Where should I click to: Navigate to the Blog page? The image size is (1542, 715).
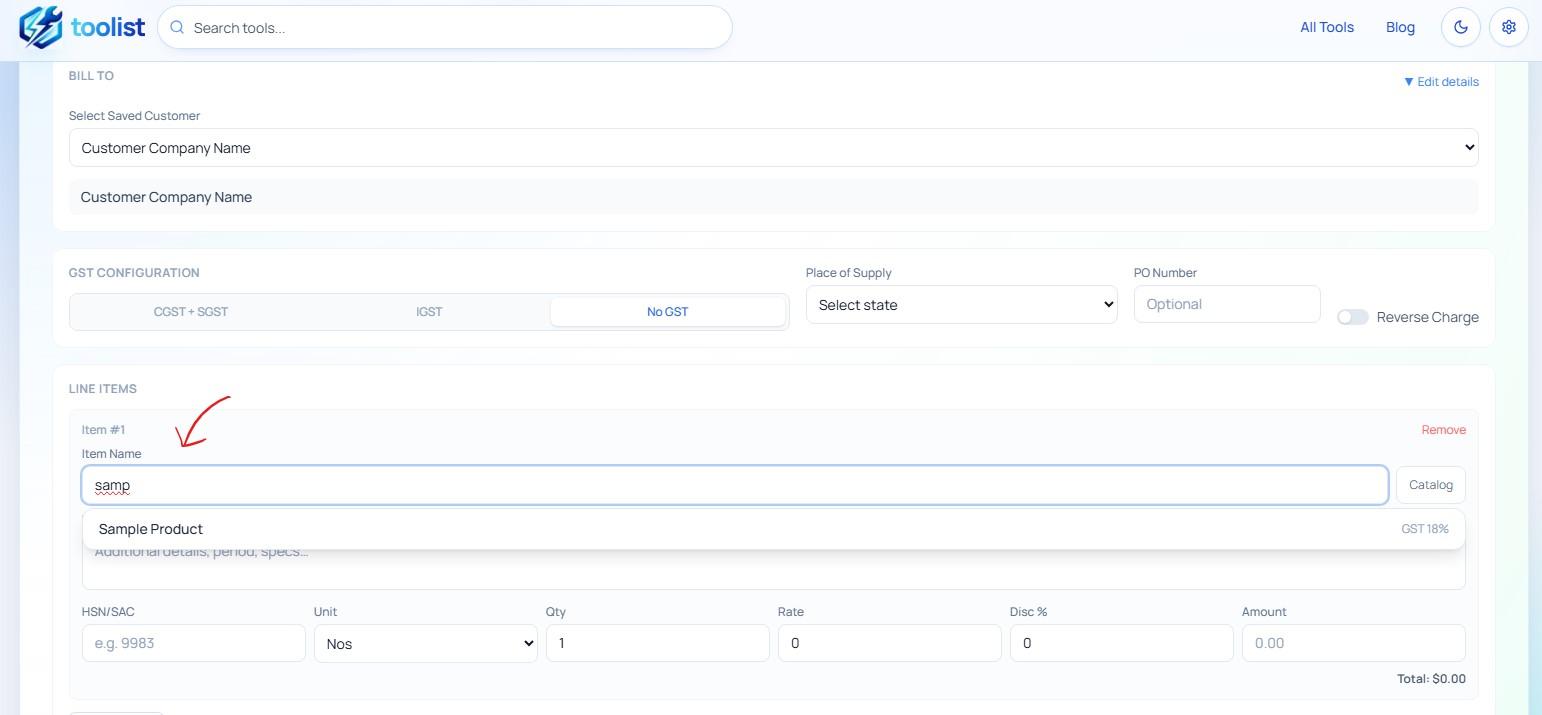coord(1400,27)
